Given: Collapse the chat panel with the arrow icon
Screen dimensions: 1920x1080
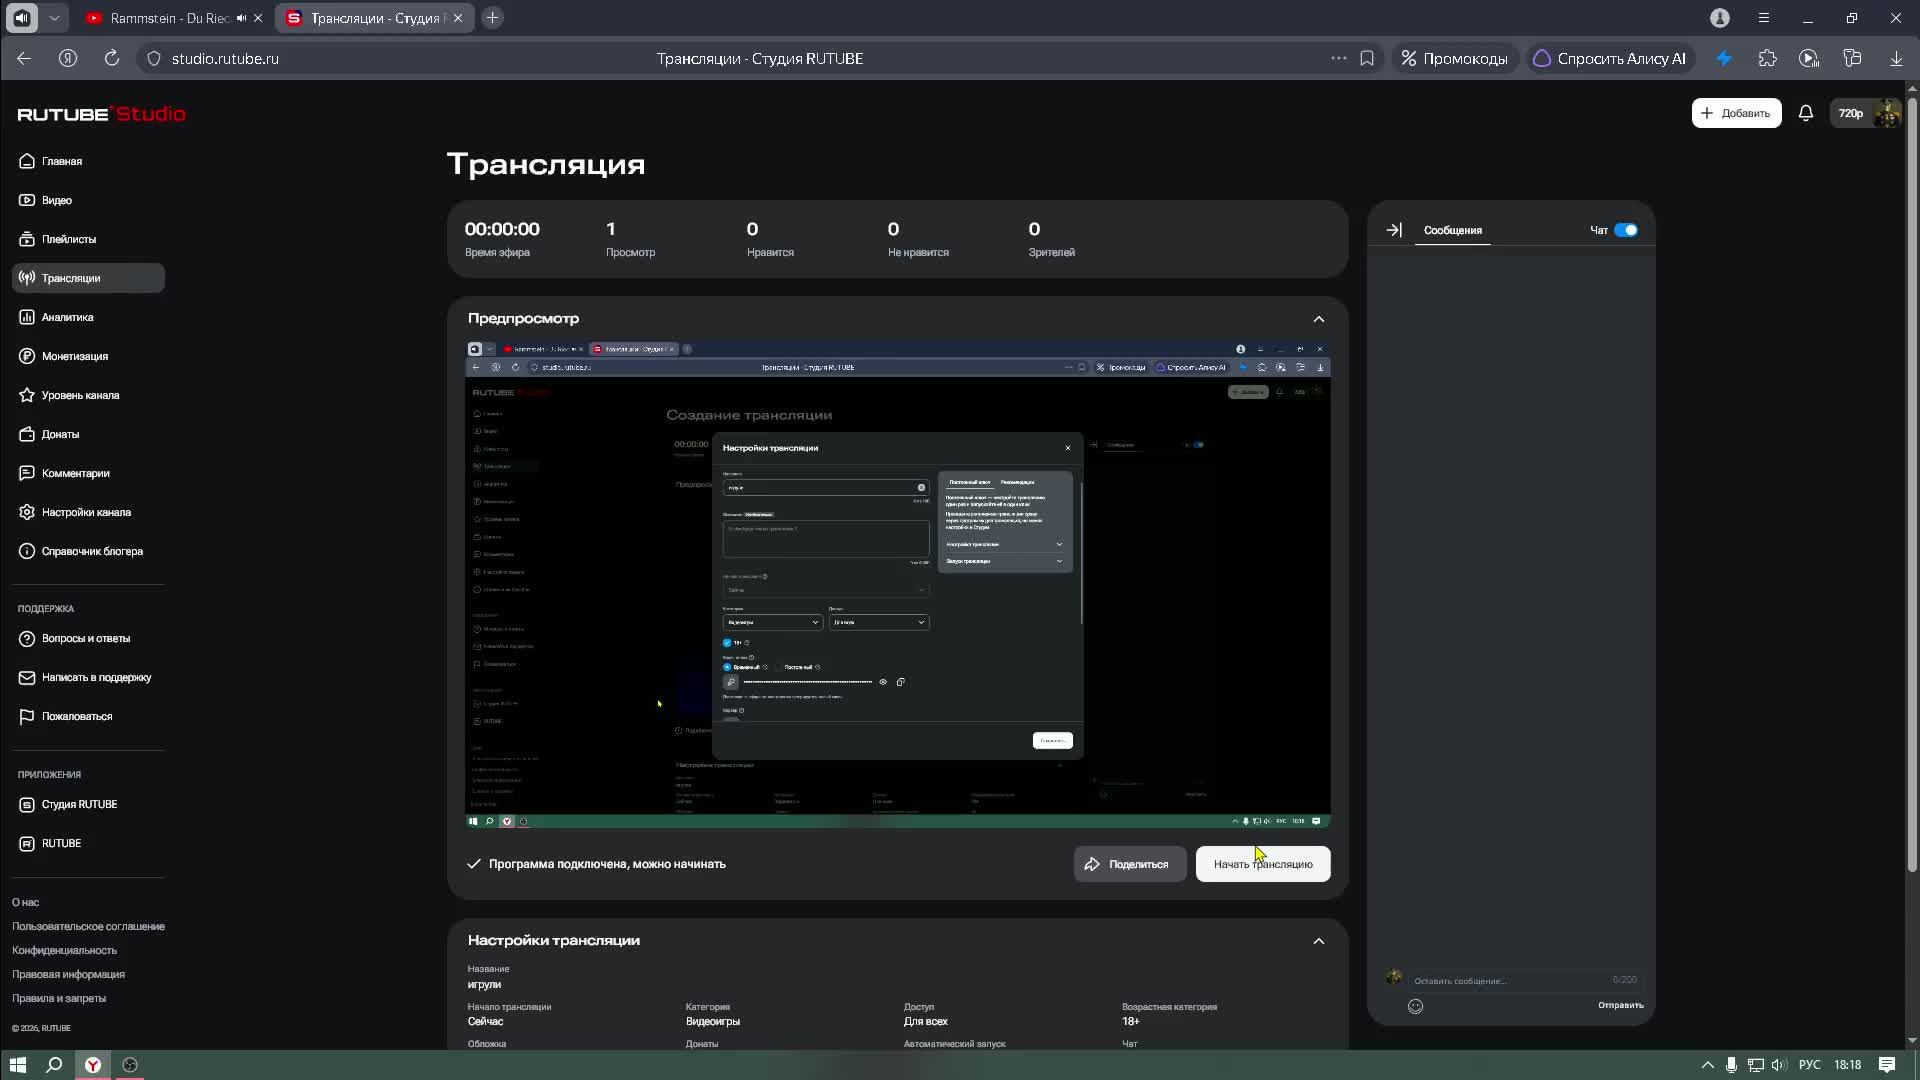Looking at the screenshot, I should [1394, 230].
